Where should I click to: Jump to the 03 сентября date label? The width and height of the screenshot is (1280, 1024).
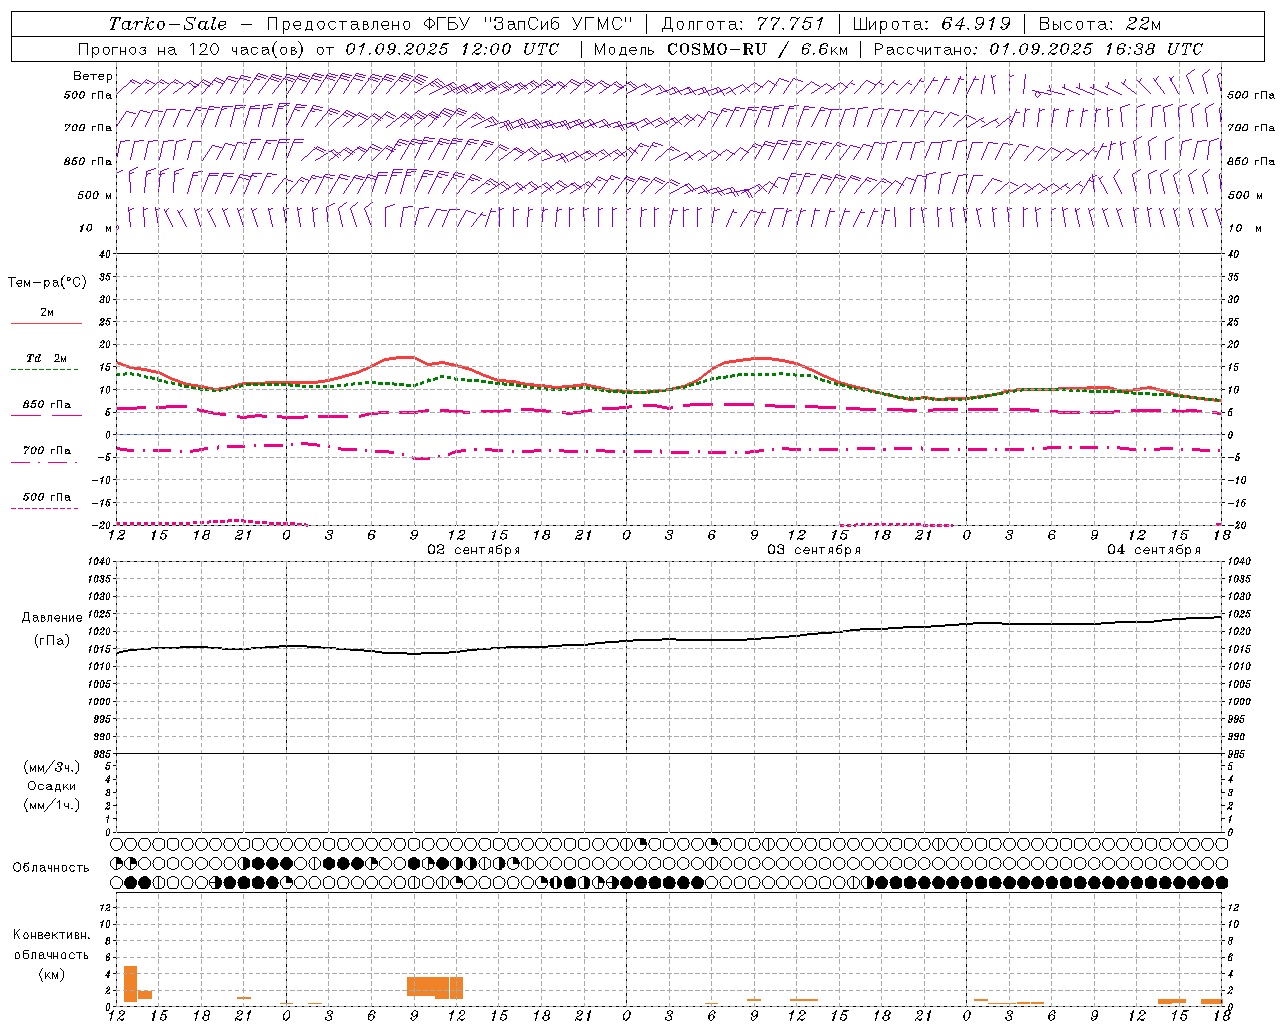[814, 550]
